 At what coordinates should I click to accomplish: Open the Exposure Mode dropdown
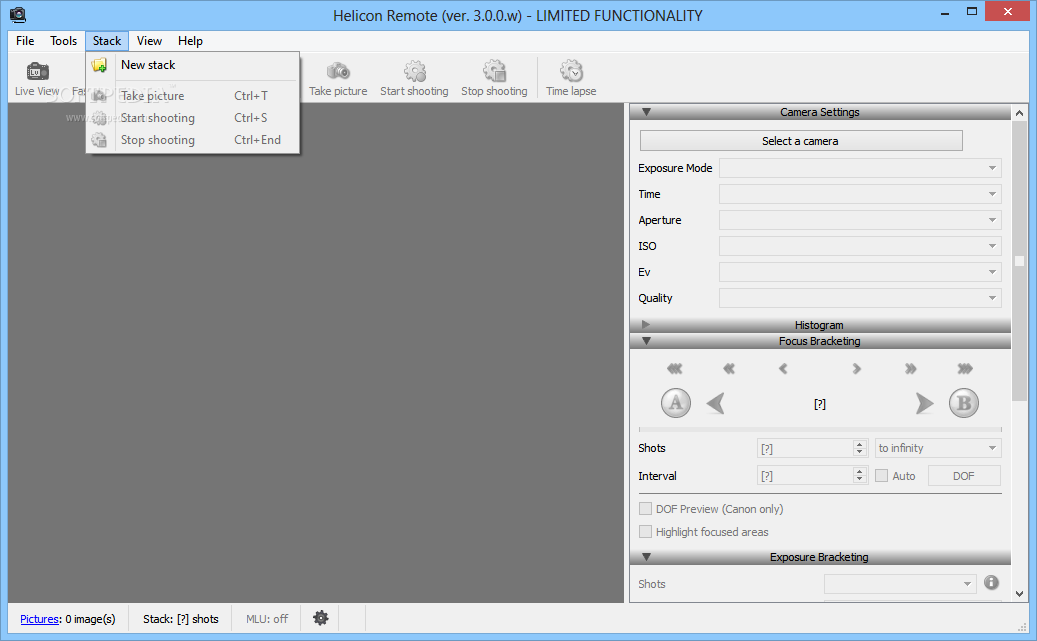pos(860,168)
